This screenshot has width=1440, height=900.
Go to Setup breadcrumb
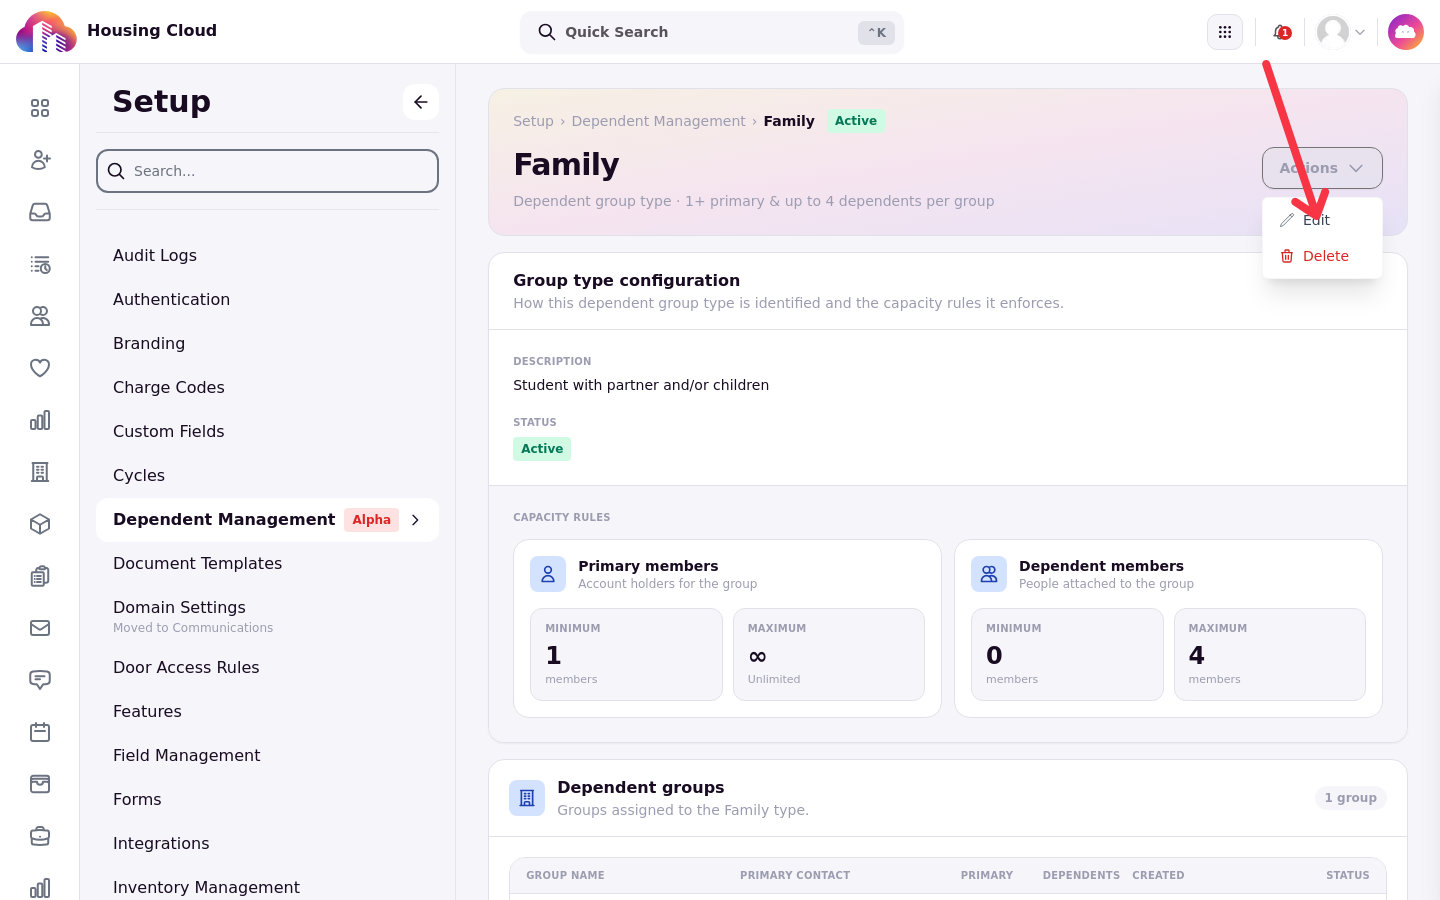(533, 121)
